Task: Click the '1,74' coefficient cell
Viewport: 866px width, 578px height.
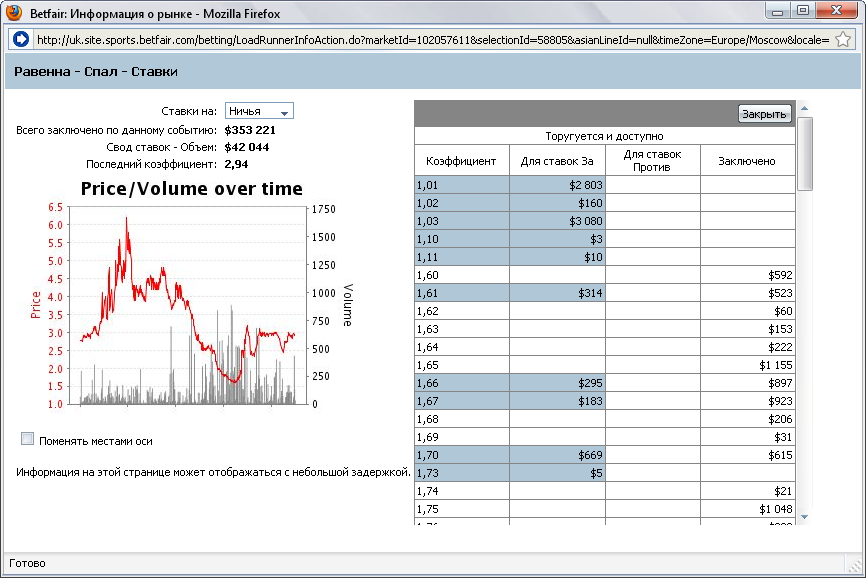Action: click(462, 491)
